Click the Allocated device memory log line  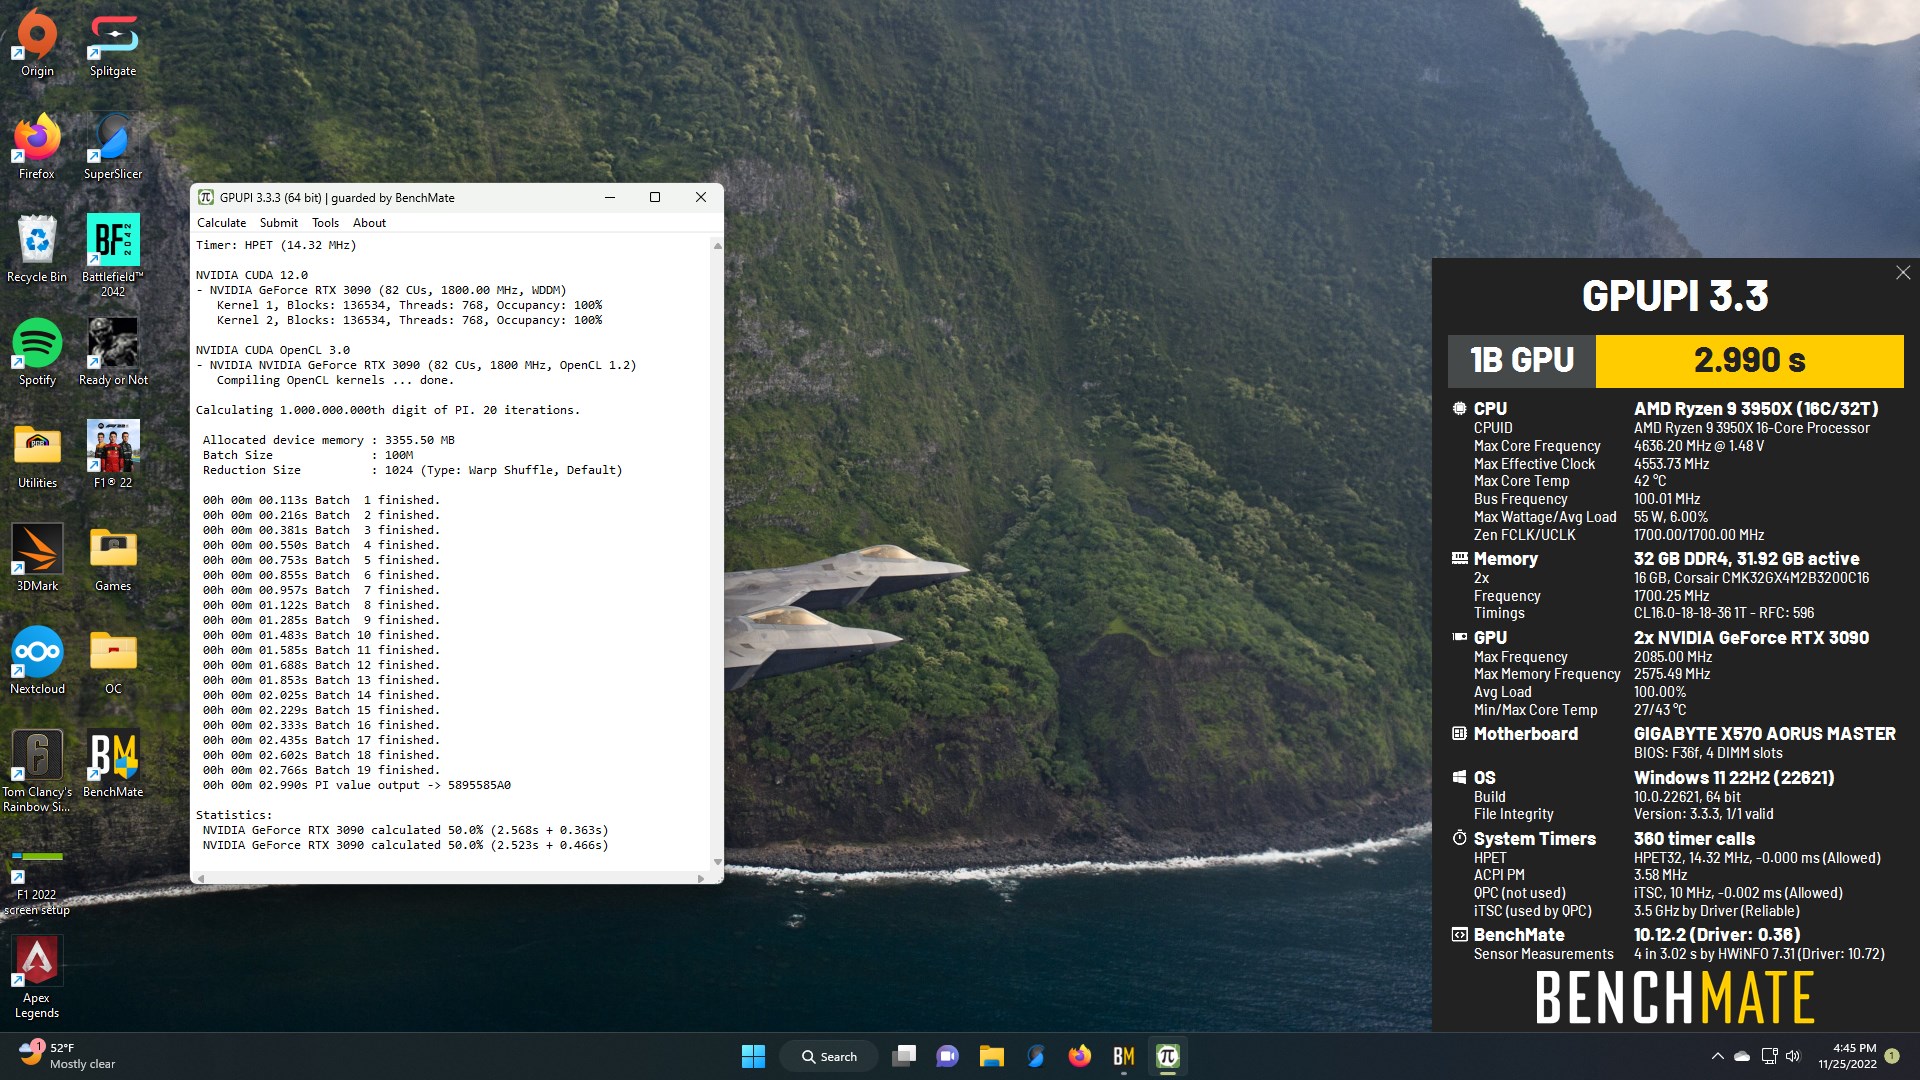[329, 440]
